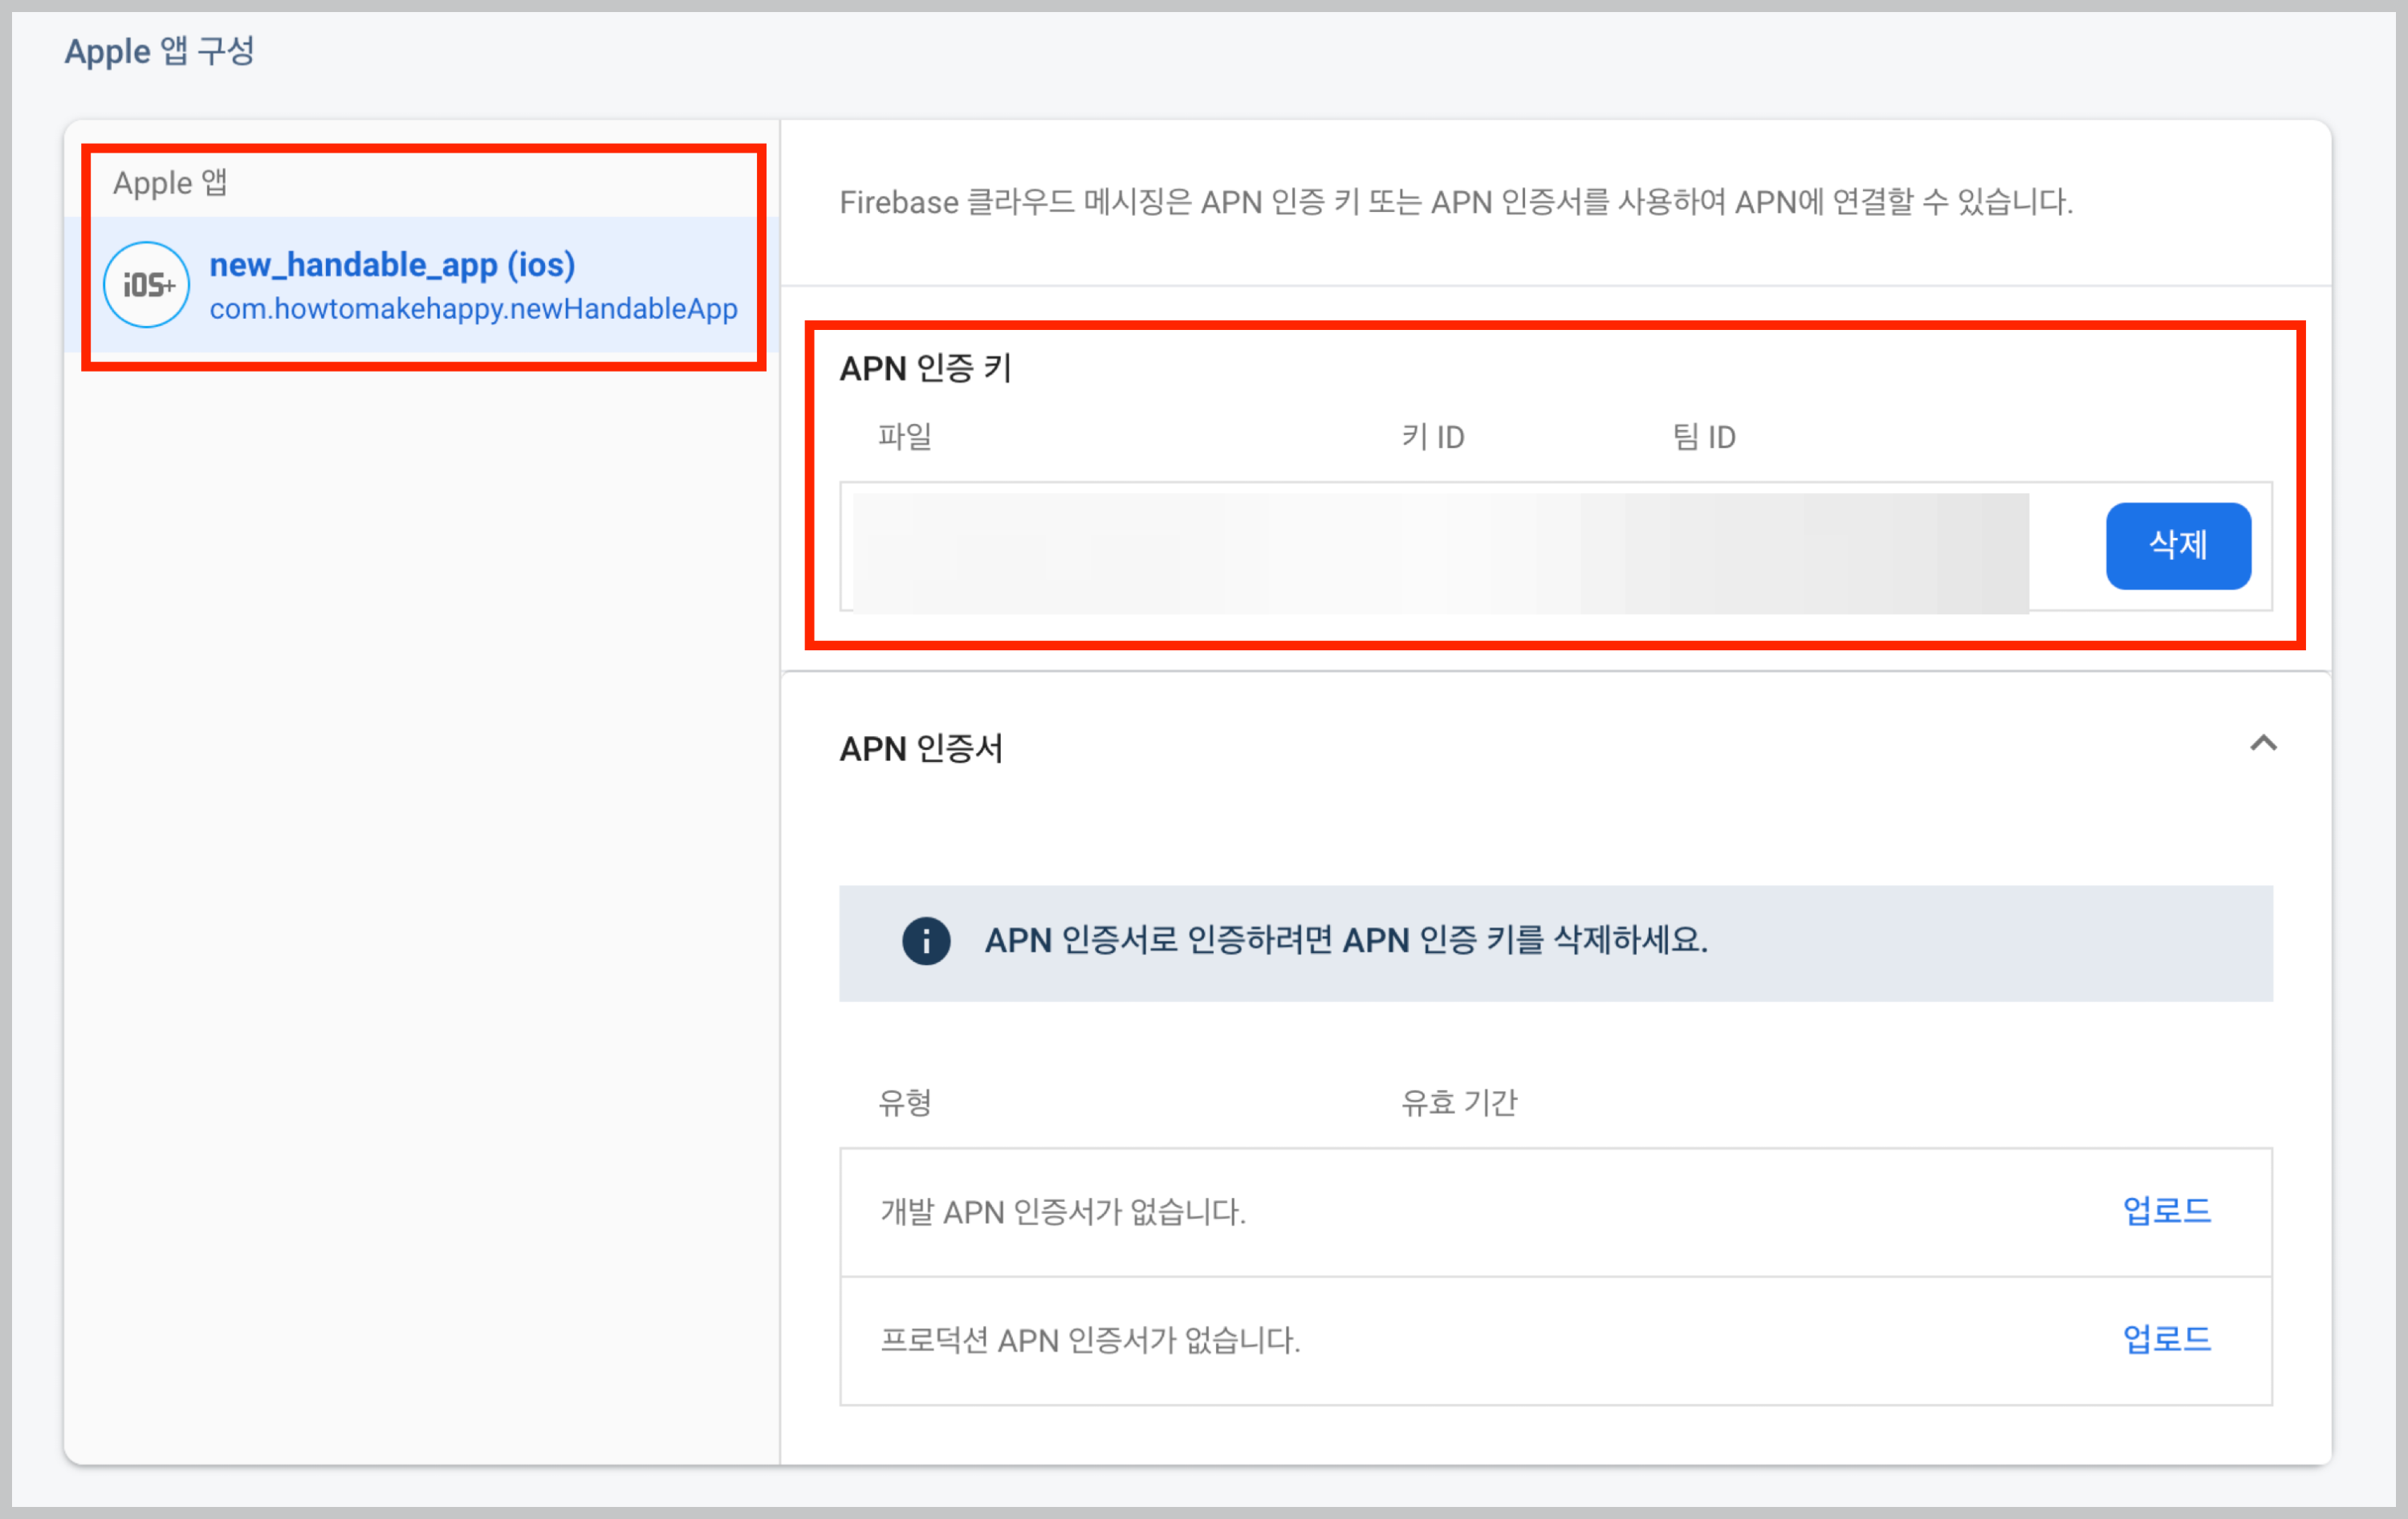Click the 유효 기간 column header
2408x1519 pixels.
pyautogui.click(x=1458, y=1102)
